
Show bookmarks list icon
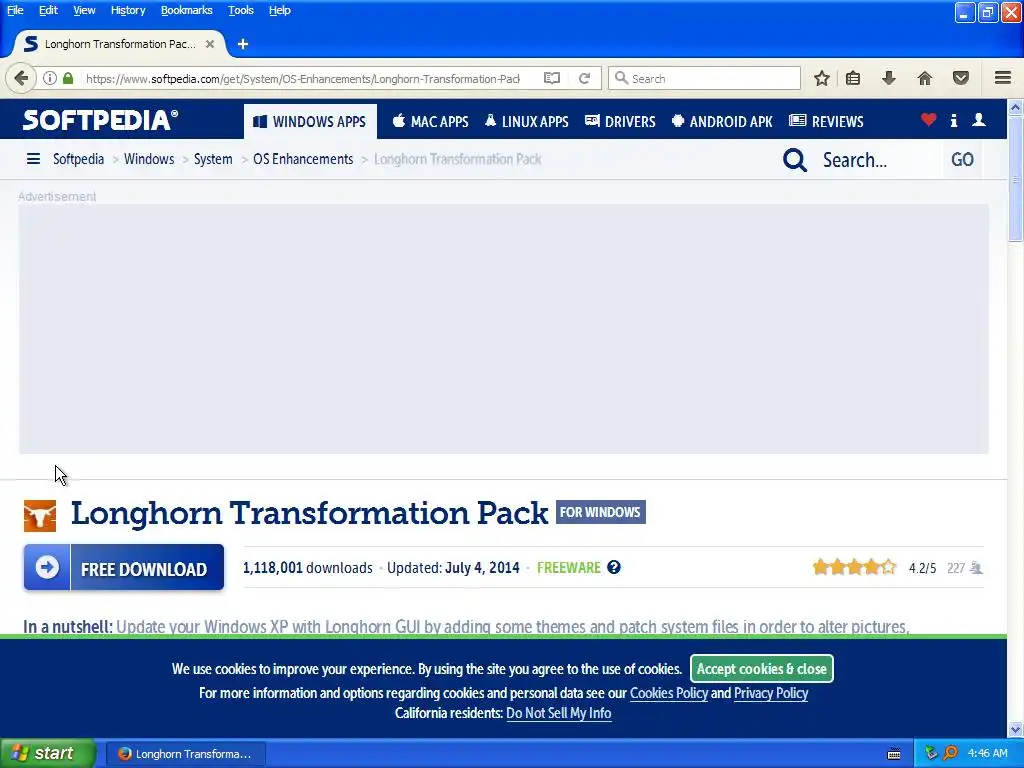(853, 78)
